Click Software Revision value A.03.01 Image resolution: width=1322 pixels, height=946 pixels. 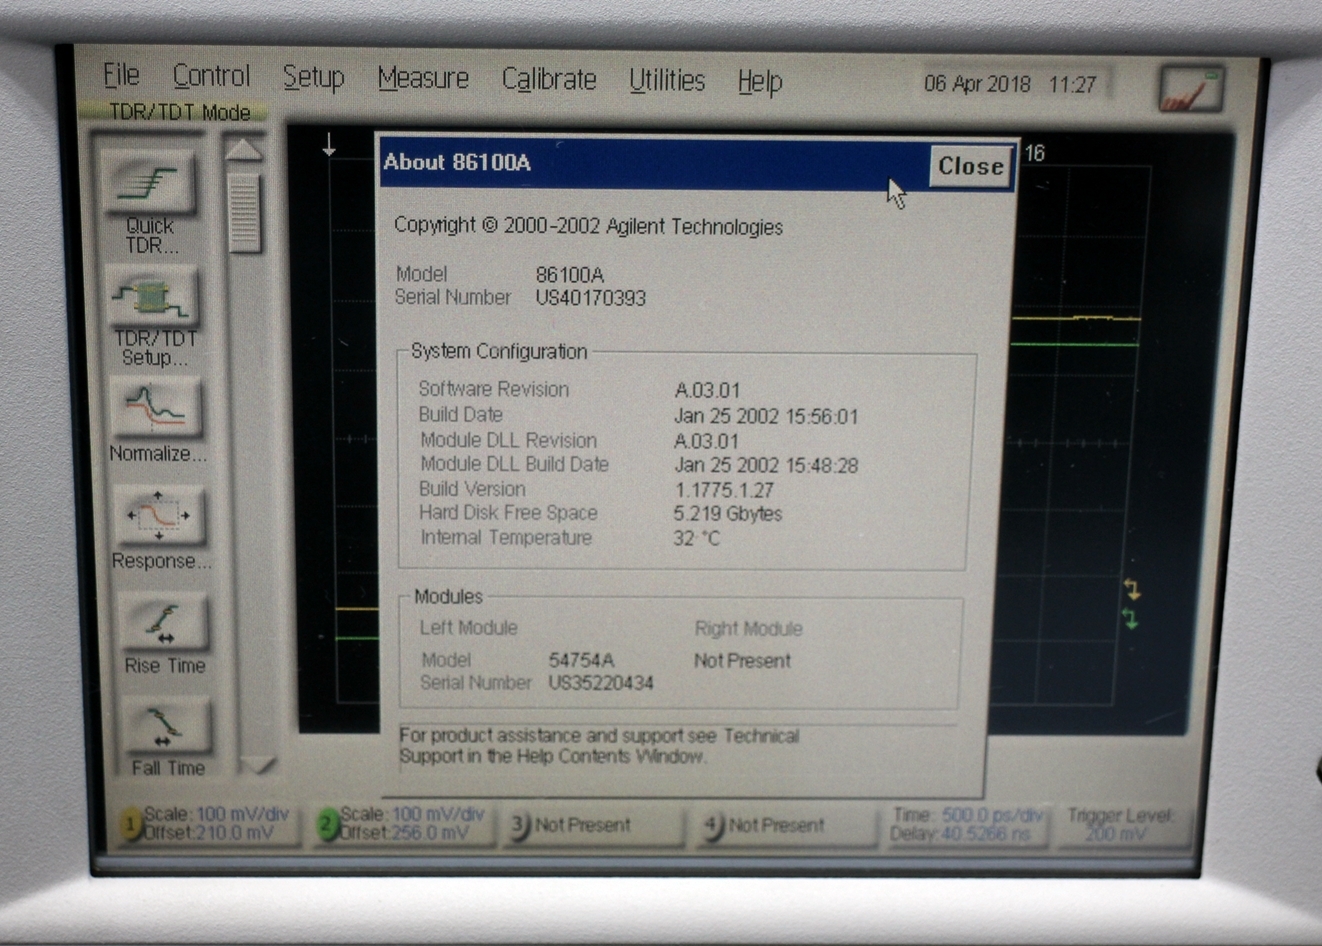(x=707, y=390)
